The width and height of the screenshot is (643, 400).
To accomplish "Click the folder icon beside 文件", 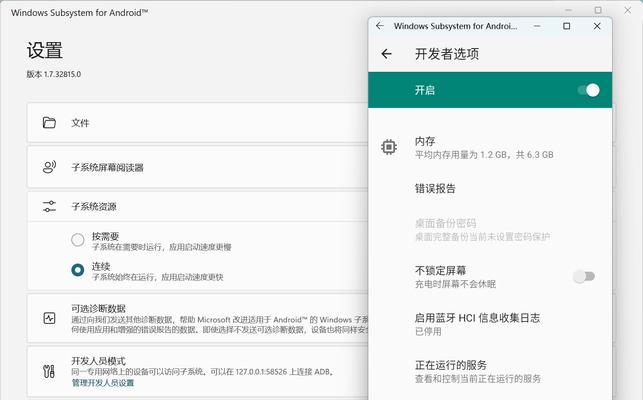I will click(49, 122).
